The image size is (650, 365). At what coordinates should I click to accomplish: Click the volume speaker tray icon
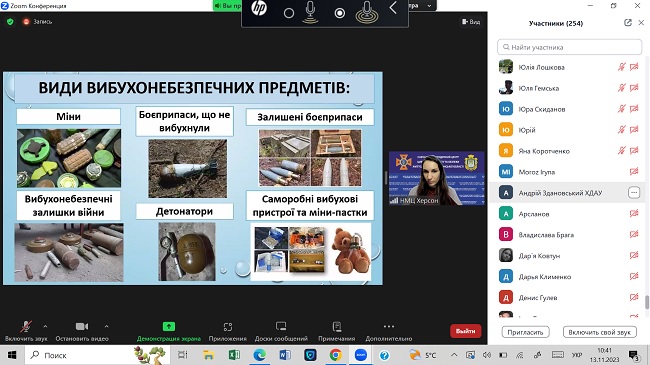coord(487,355)
